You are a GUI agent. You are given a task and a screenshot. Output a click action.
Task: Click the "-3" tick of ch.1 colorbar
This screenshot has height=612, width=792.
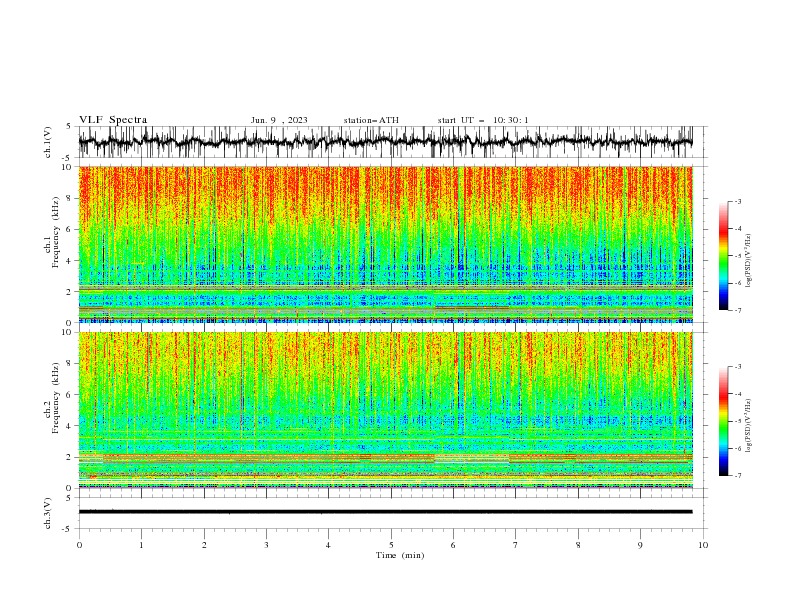point(738,201)
